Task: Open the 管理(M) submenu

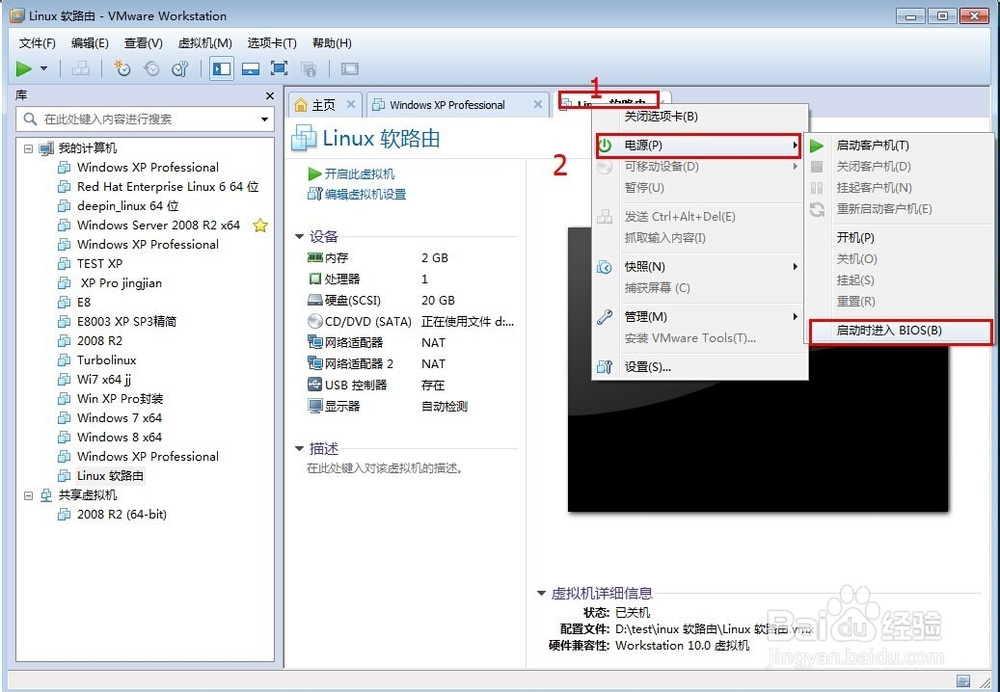Action: click(x=700, y=317)
